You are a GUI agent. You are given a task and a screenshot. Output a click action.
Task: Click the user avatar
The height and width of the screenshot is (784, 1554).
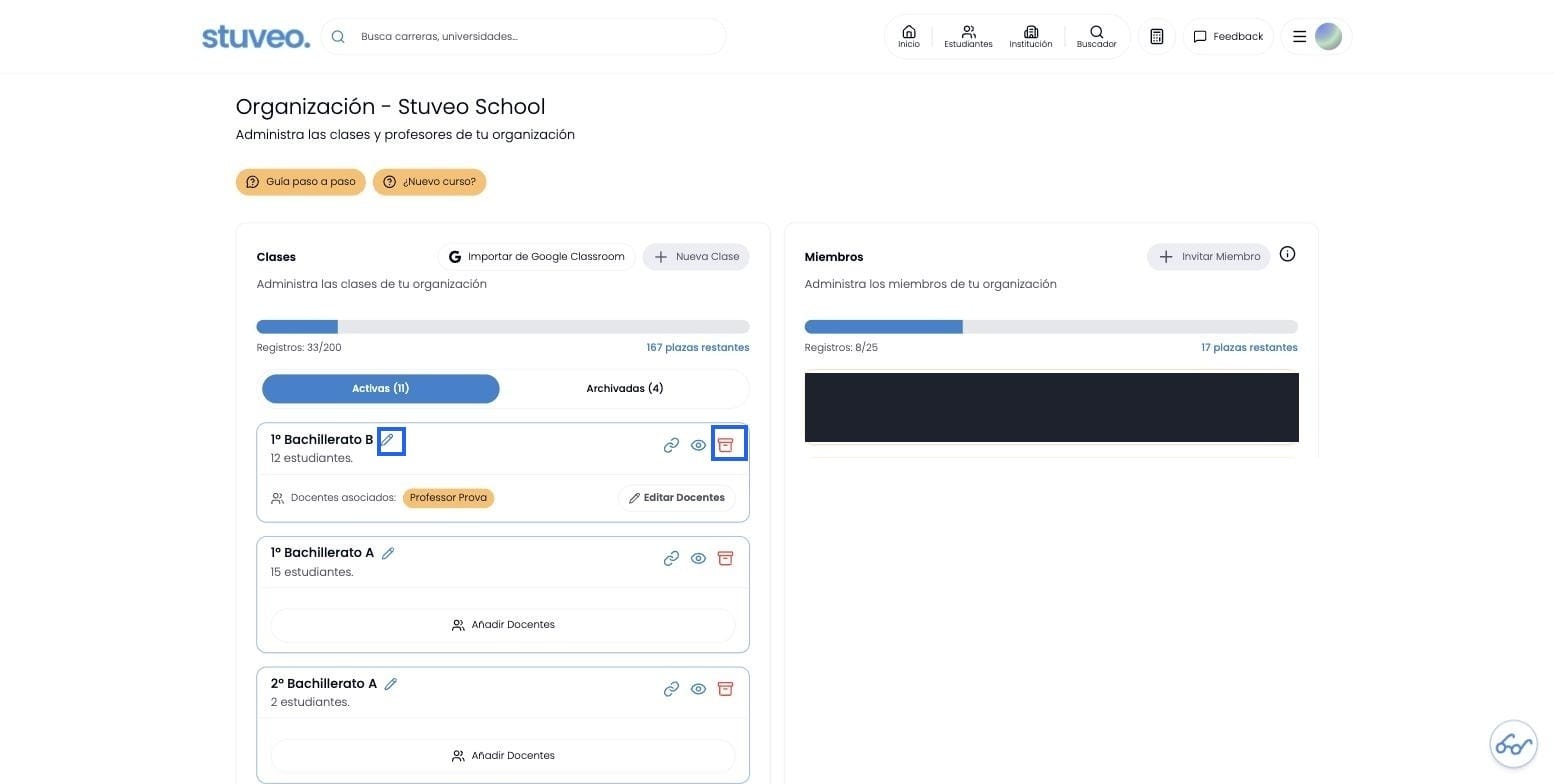(x=1328, y=36)
